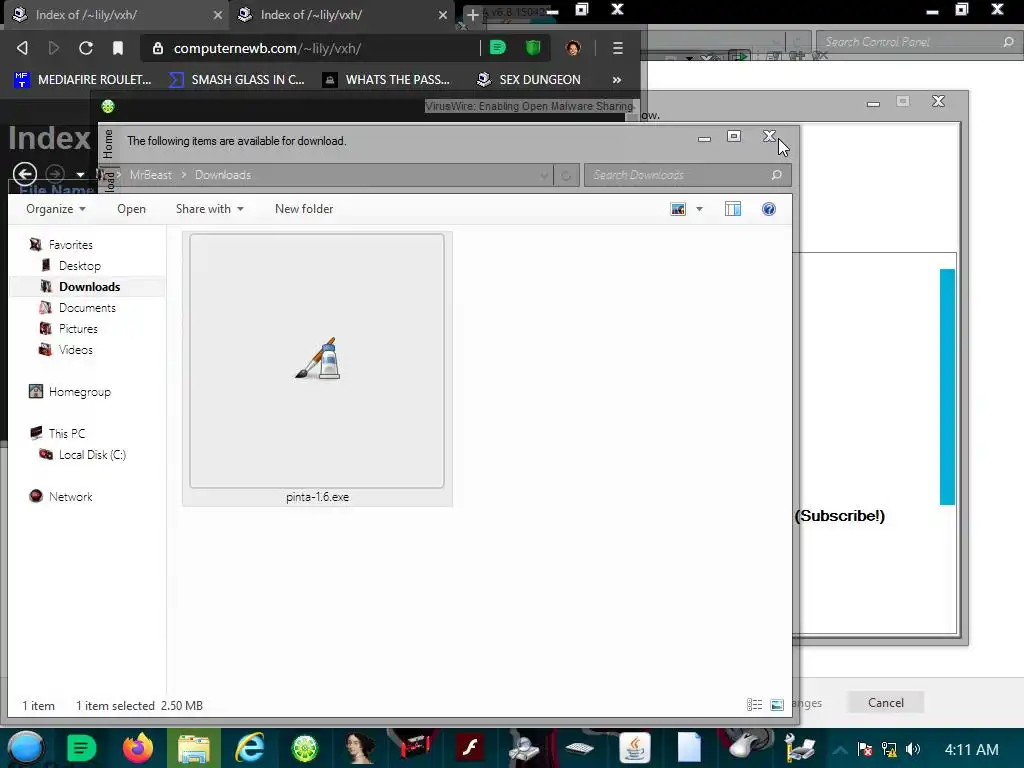
Task: Open the green shield extension icon
Action: [x=533, y=48]
